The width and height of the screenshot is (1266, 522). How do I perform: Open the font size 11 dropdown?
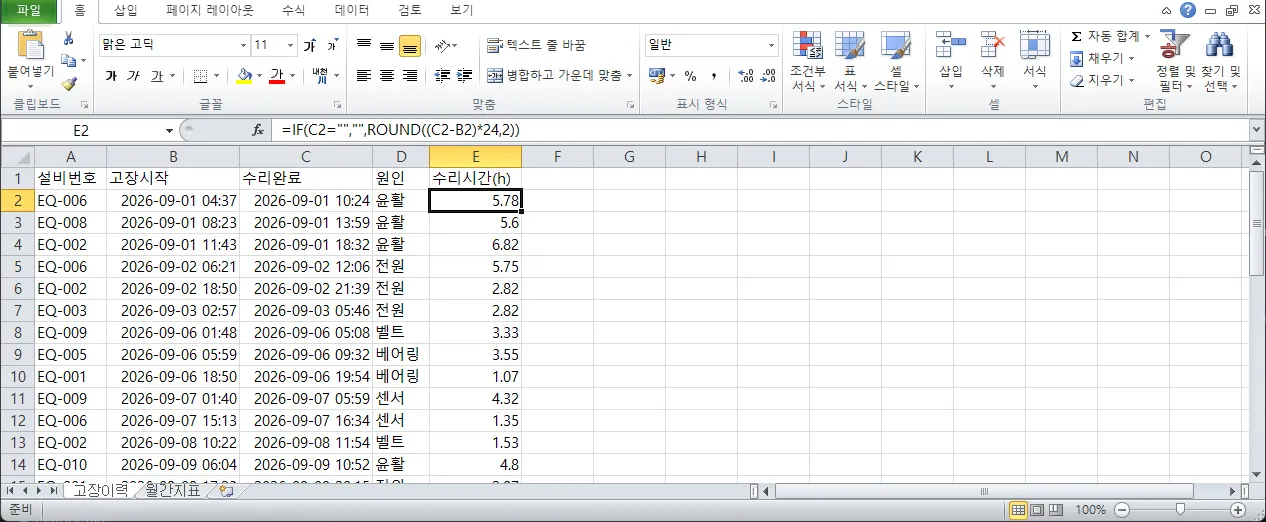(291, 45)
